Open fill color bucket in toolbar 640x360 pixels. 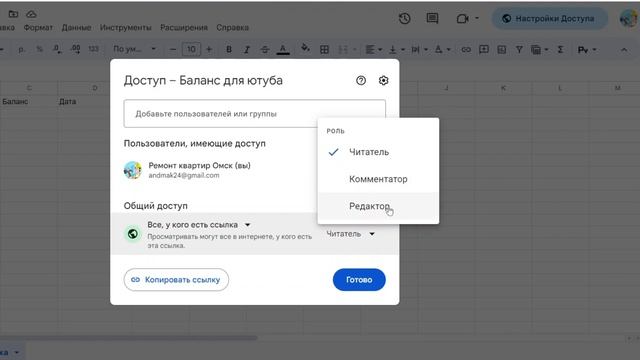pyautogui.click(x=305, y=49)
